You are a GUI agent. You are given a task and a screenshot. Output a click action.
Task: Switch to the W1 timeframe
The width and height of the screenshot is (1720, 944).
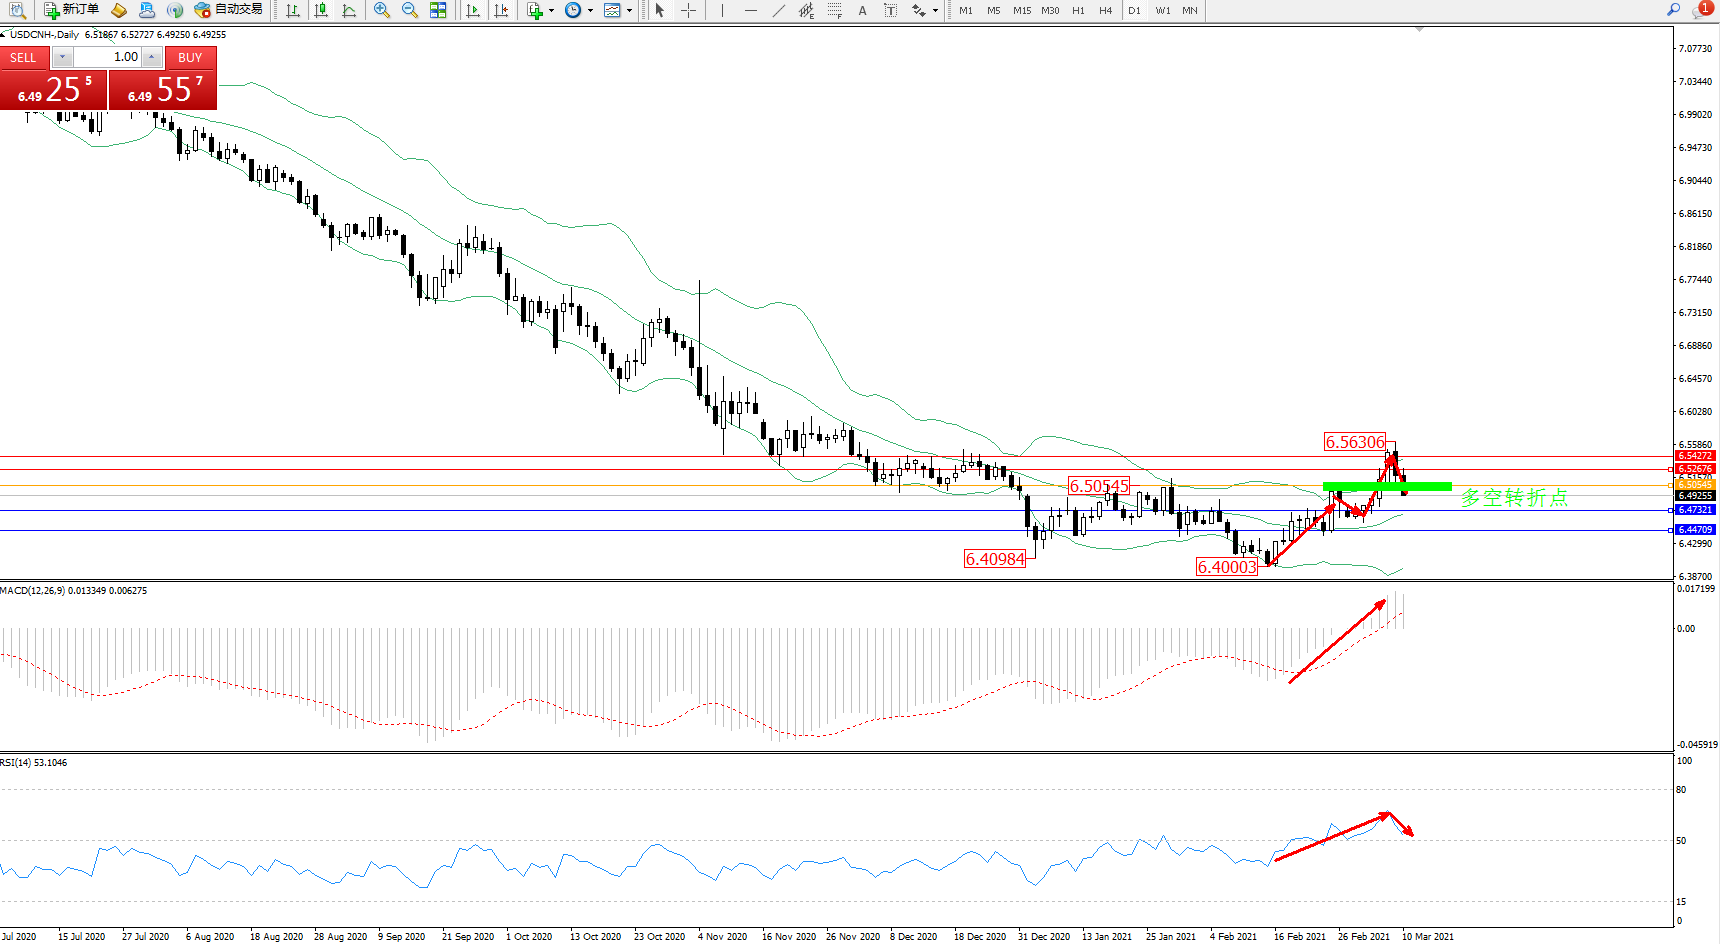click(1162, 10)
